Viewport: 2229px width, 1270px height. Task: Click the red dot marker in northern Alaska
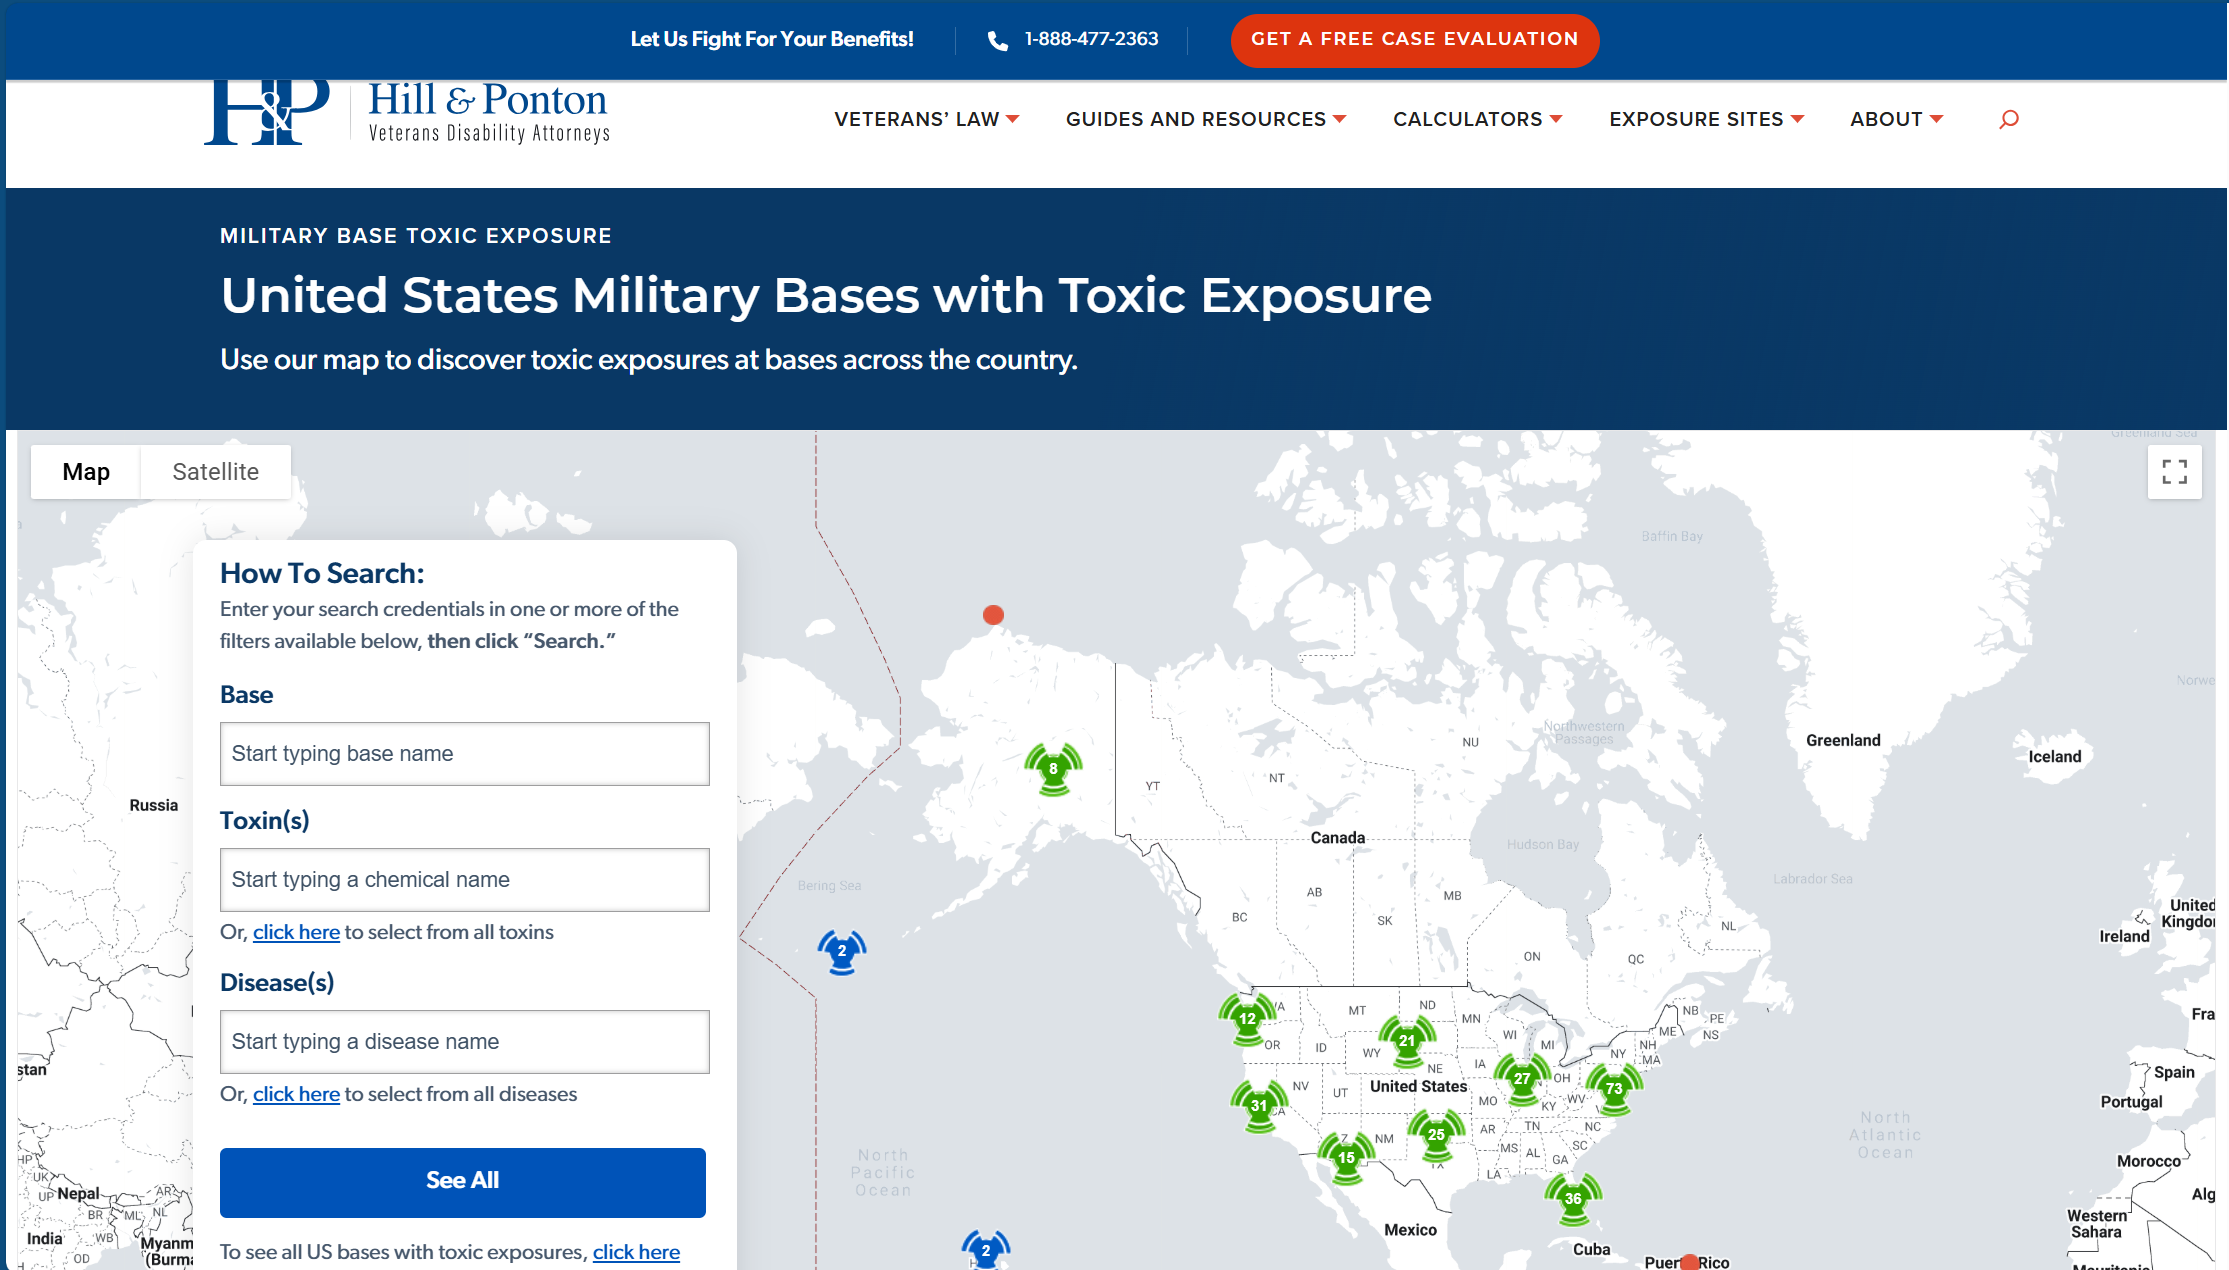point(993,615)
